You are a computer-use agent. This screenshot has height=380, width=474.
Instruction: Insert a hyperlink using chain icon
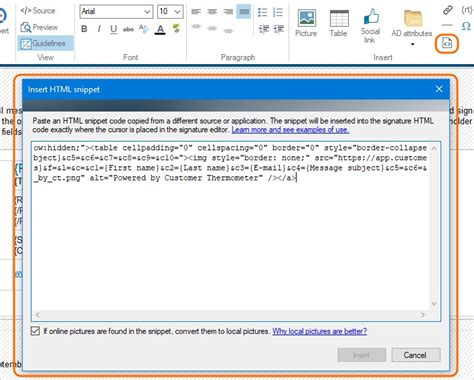448,10
